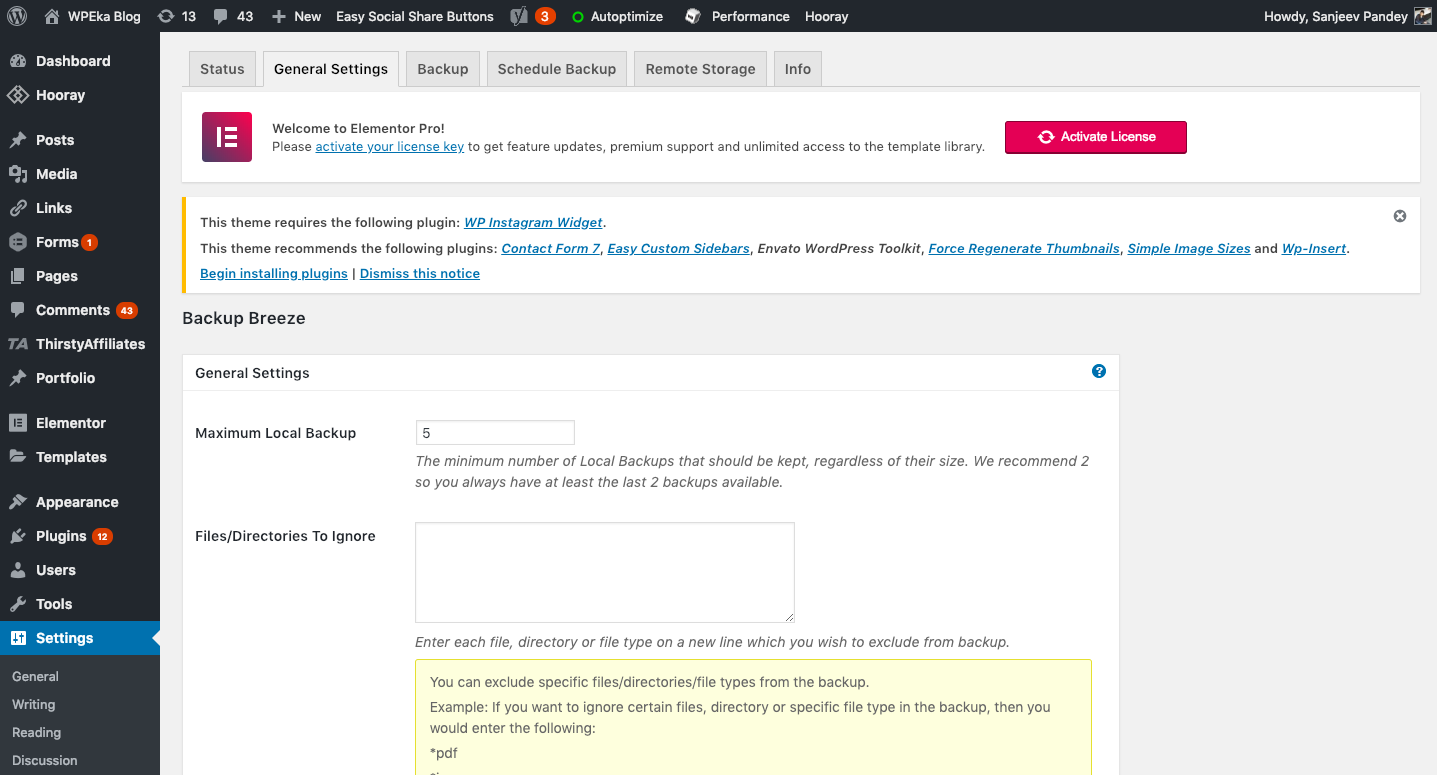Open the Contact Form 7 link
This screenshot has height=775, width=1437.
(x=550, y=249)
